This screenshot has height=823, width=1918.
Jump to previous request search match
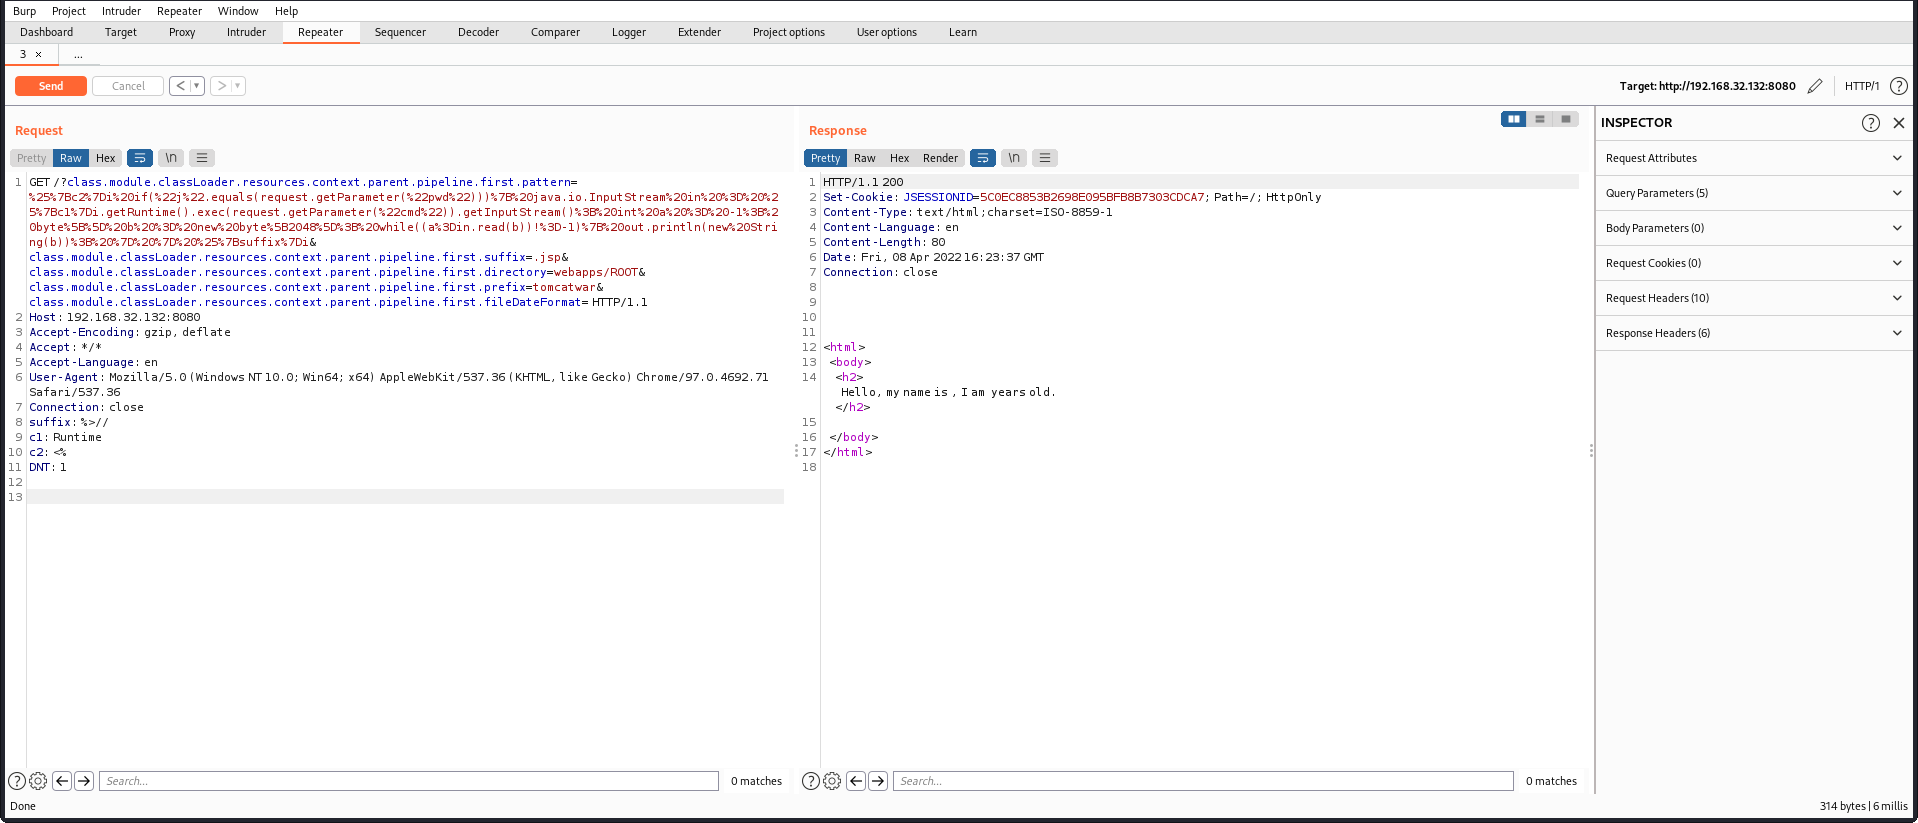62,781
